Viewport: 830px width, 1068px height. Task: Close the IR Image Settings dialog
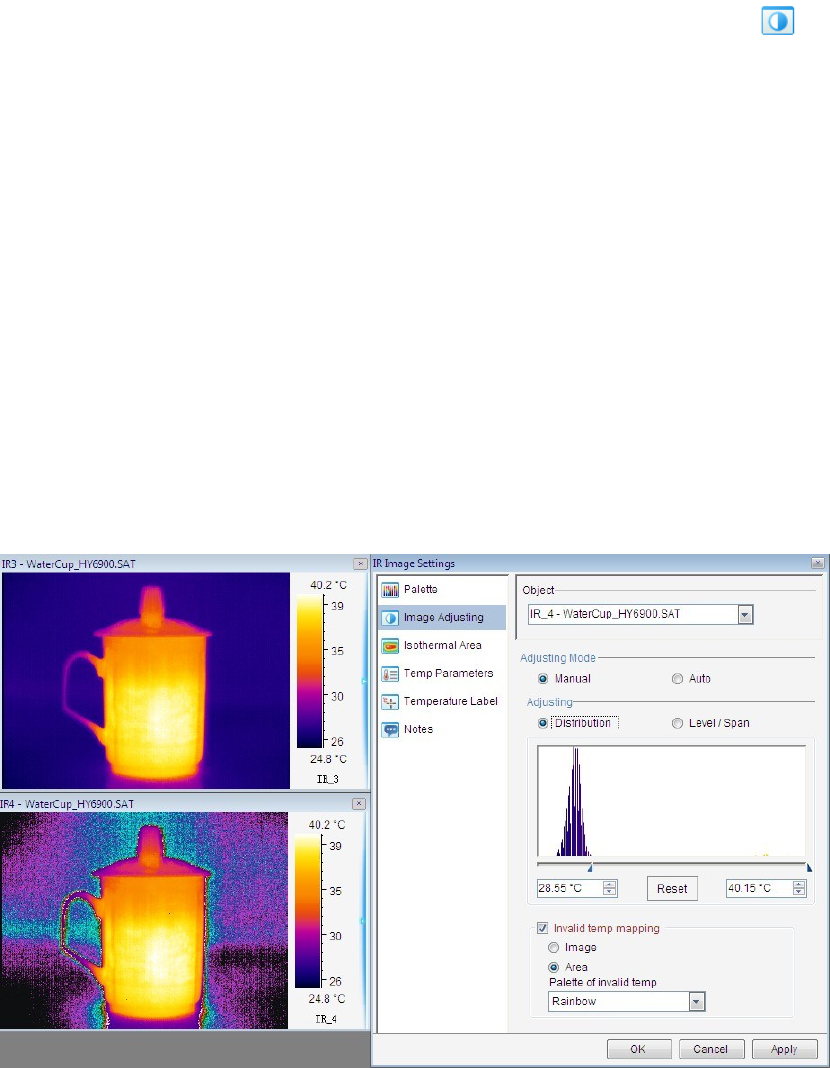click(x=817, y=563)
